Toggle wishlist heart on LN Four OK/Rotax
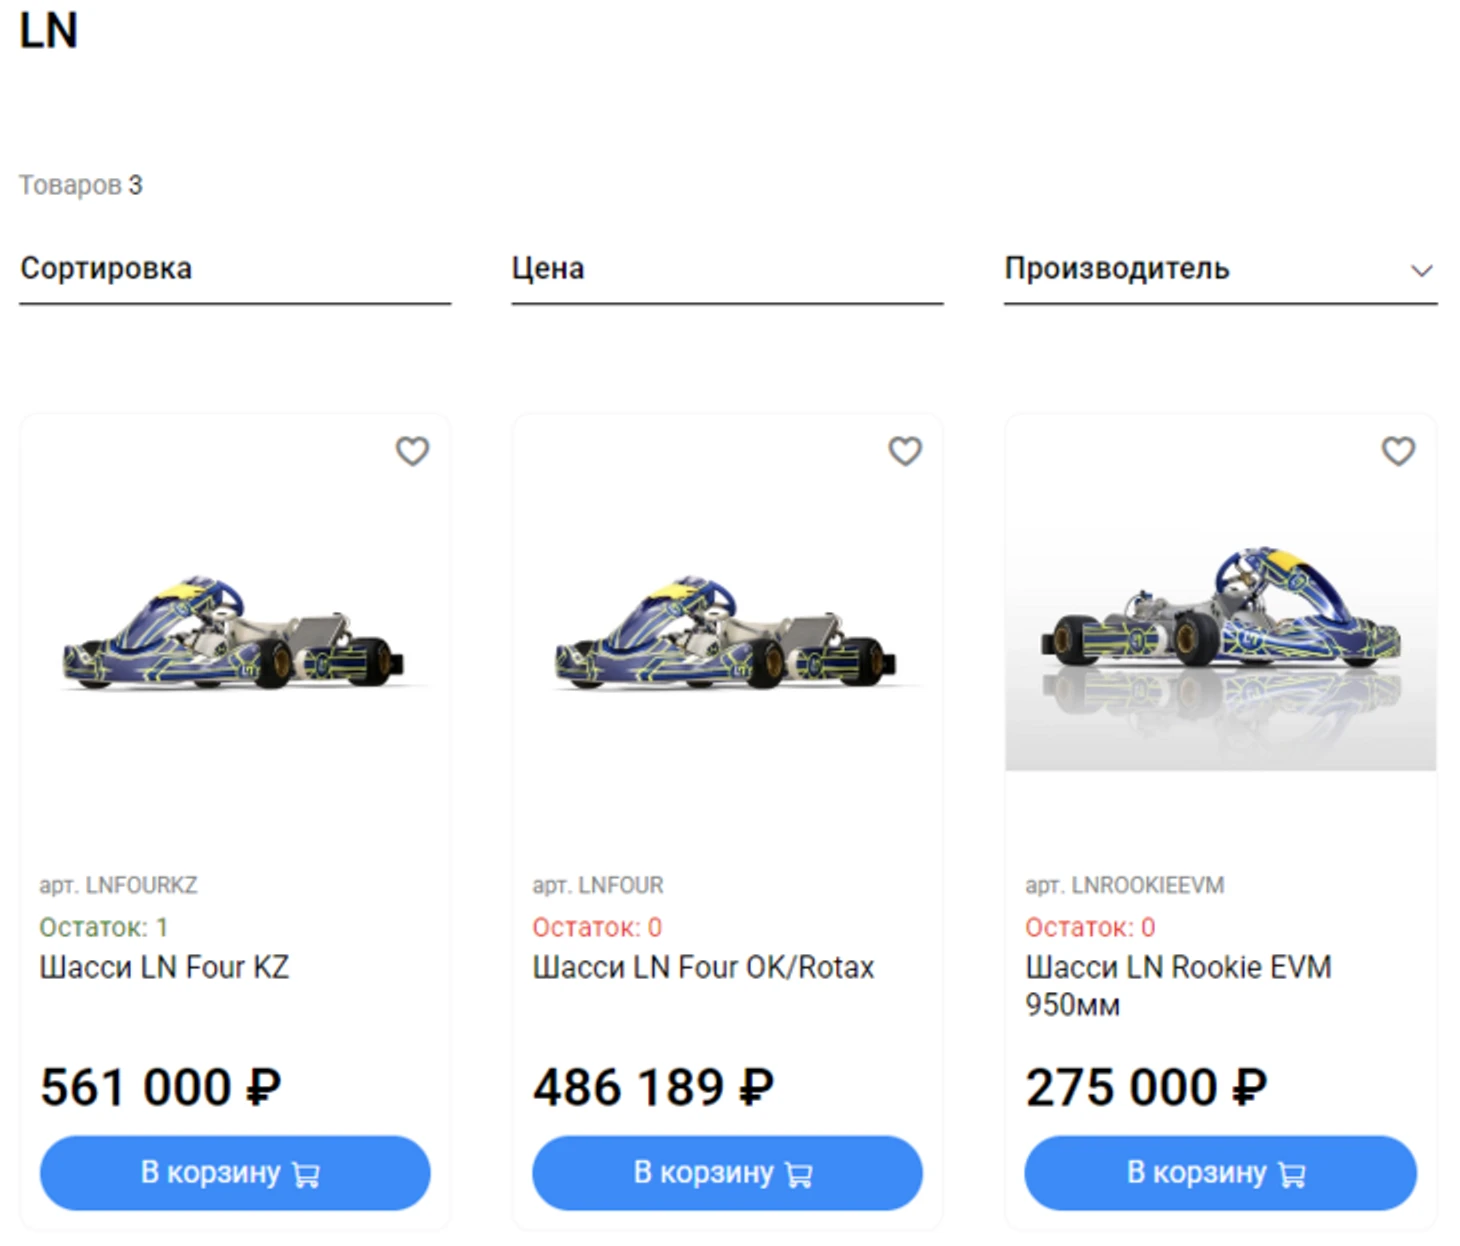The width and height of the screenshot is (1460, 1246). (x=905, y=451)
